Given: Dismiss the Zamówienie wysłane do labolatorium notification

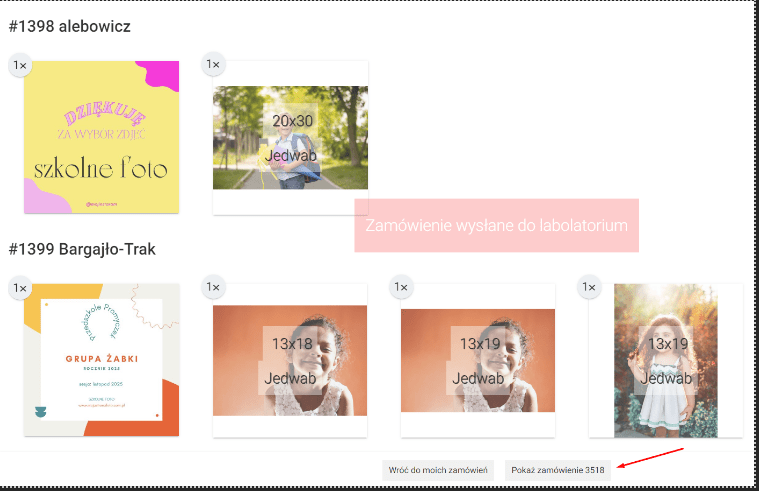Looking at the screenshot, I should tap(496, 225).
